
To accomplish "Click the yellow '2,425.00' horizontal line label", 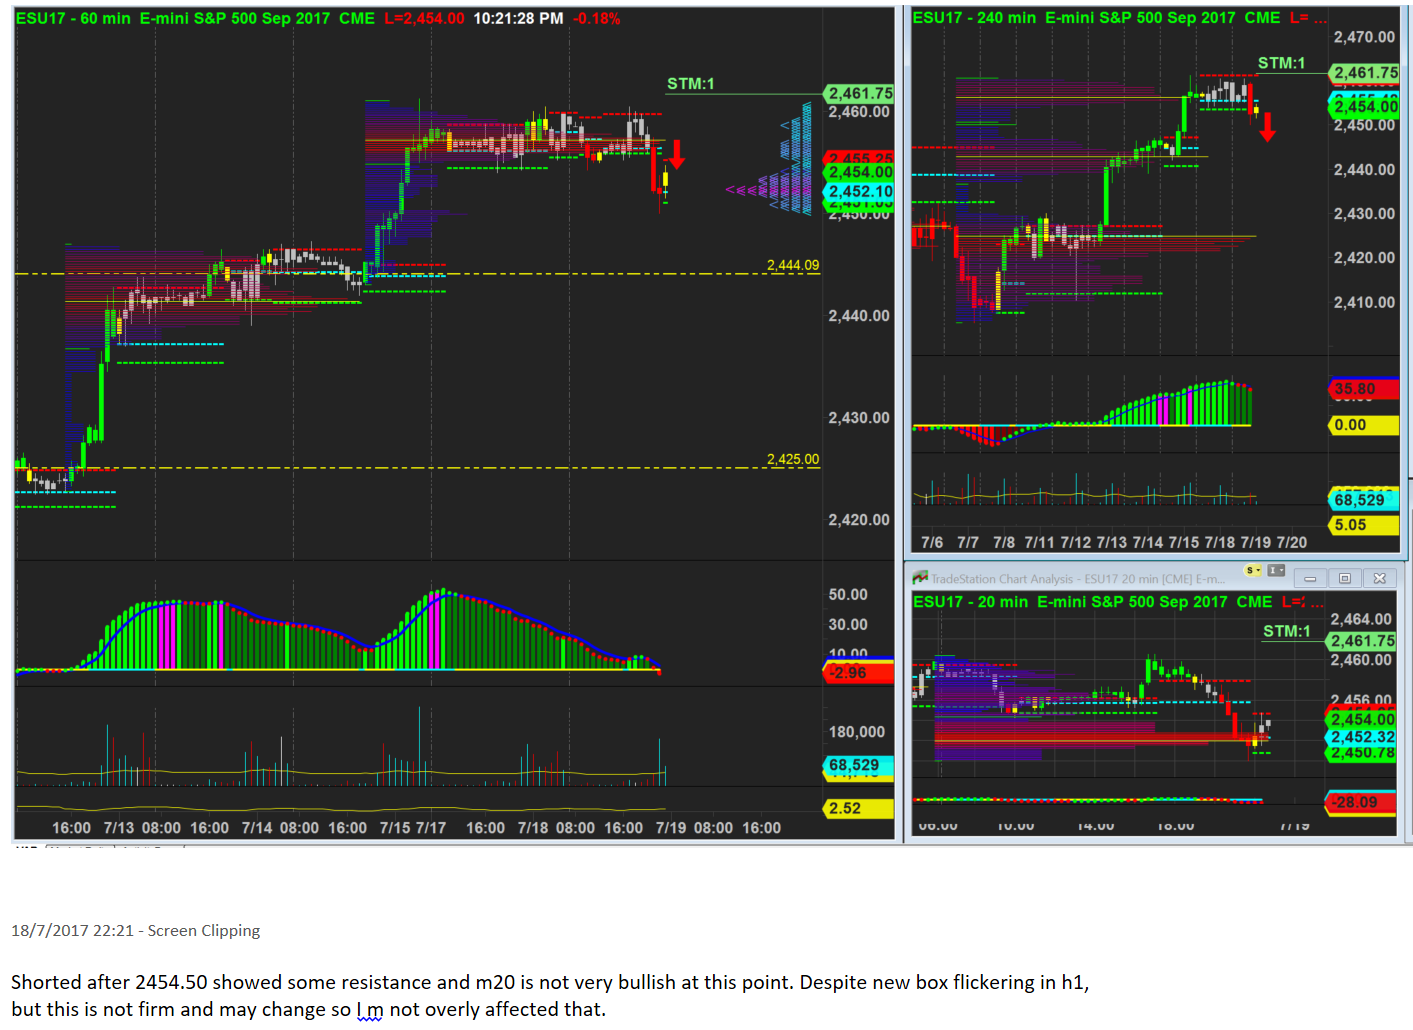I will click(x=793, y=459).
